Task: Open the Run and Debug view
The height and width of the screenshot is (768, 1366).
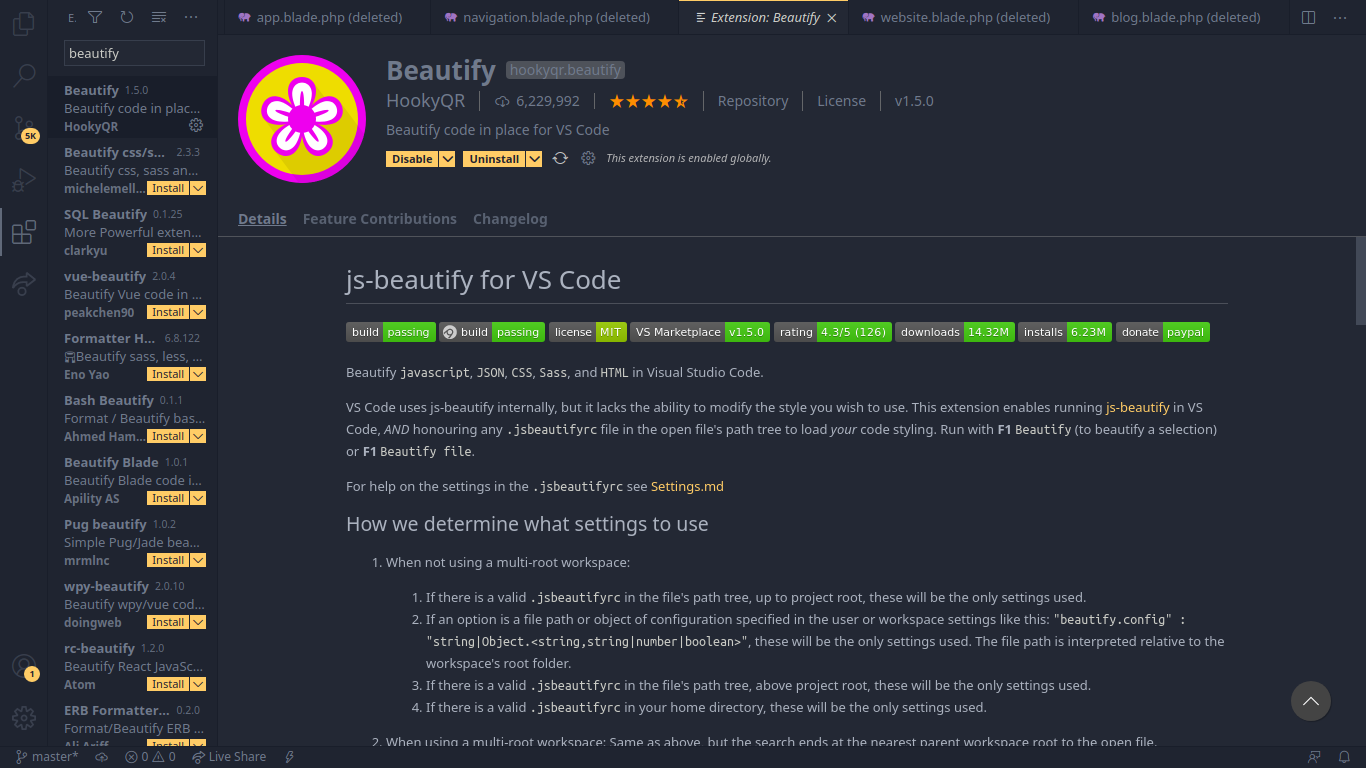Action: pos(24,181)
